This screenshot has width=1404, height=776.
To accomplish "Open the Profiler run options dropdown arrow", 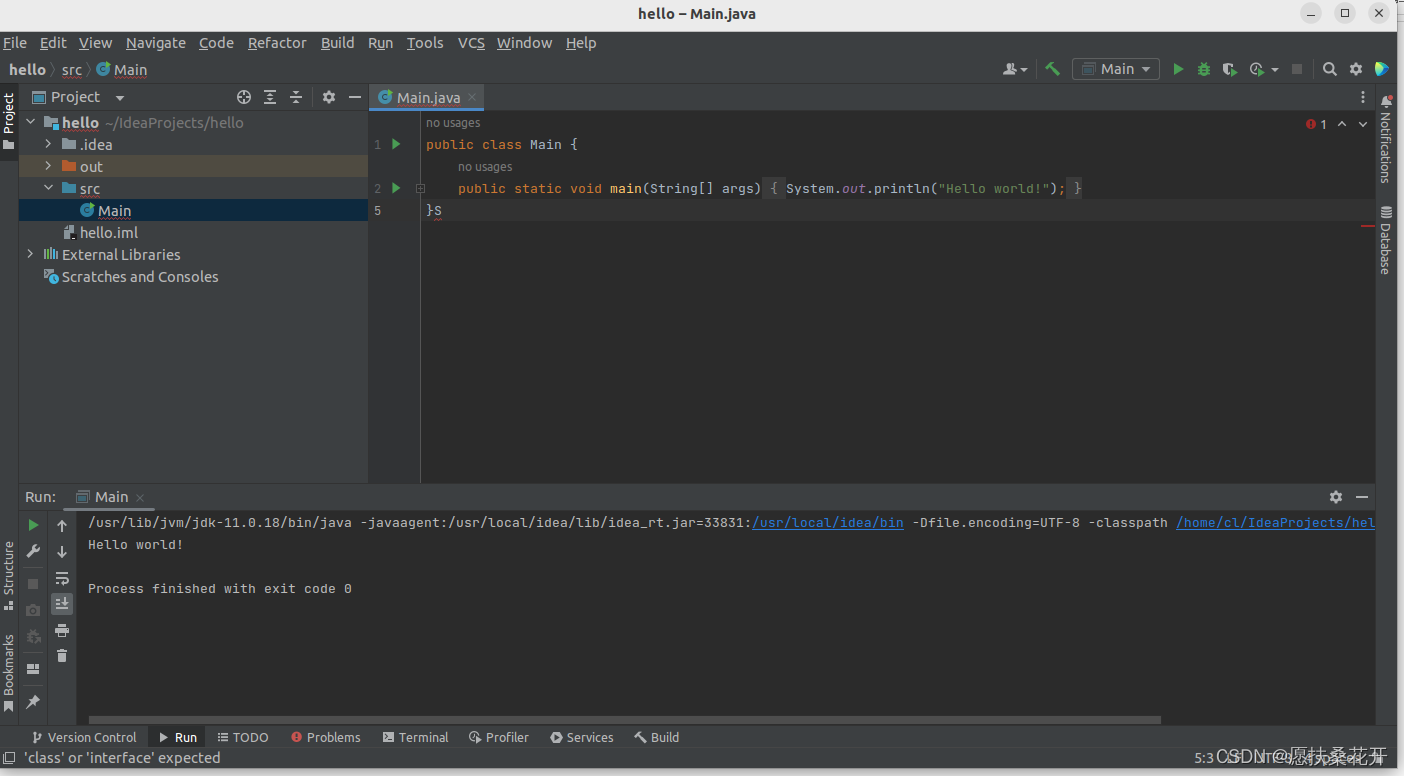I will pos(1275,70).
